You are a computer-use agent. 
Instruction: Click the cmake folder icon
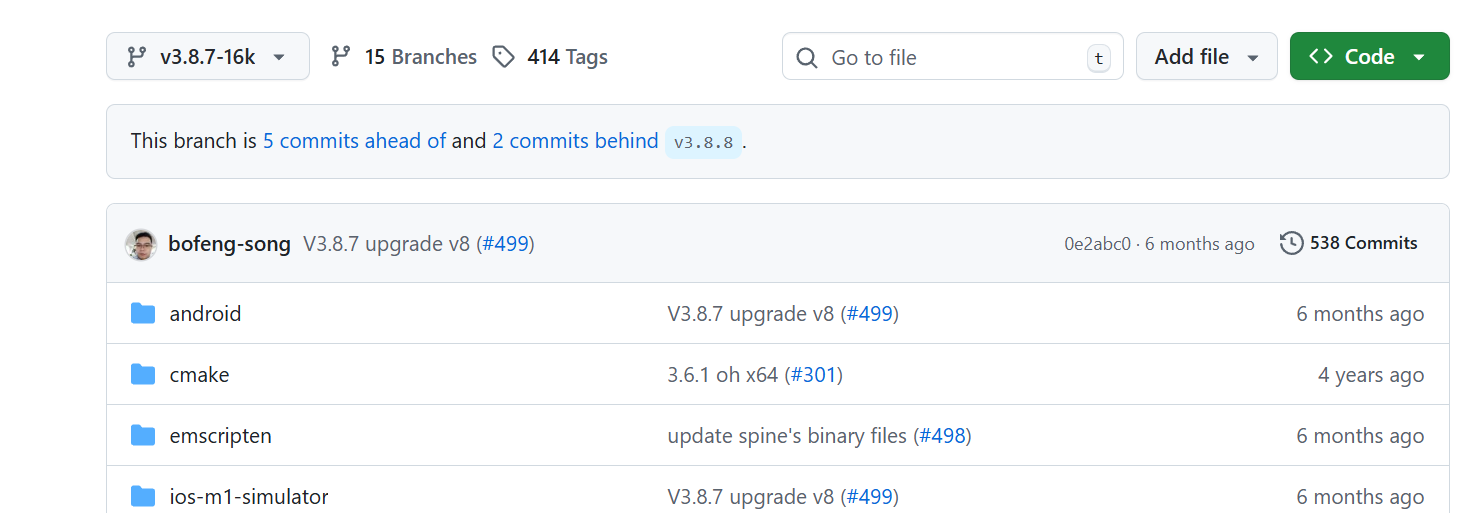pos(143,375)
